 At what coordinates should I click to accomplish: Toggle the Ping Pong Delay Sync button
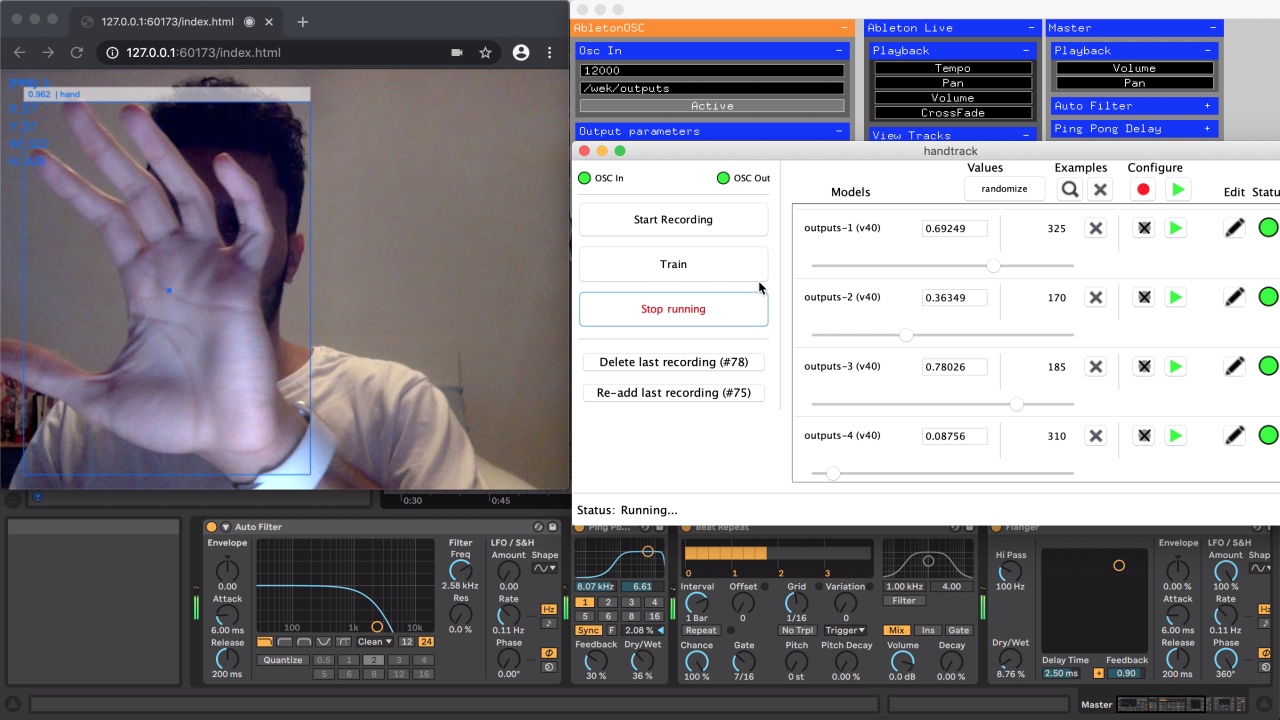click(x=588, y=631)
